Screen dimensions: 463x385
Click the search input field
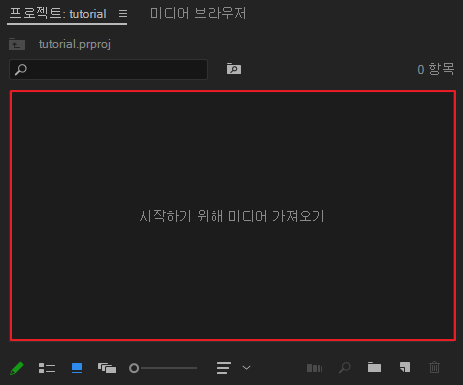point(109,69)
